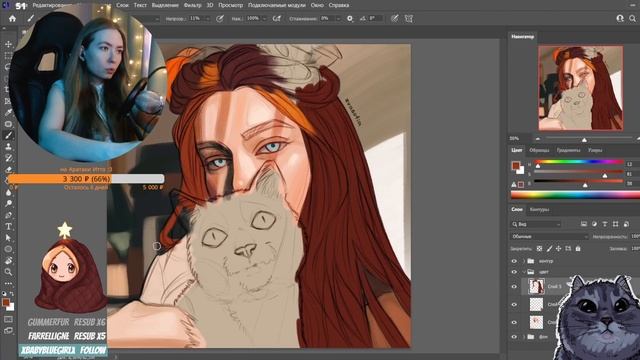This screenshot has width=640, height=360.
Task: Select the Hand tool
Action: click(8, 260)
